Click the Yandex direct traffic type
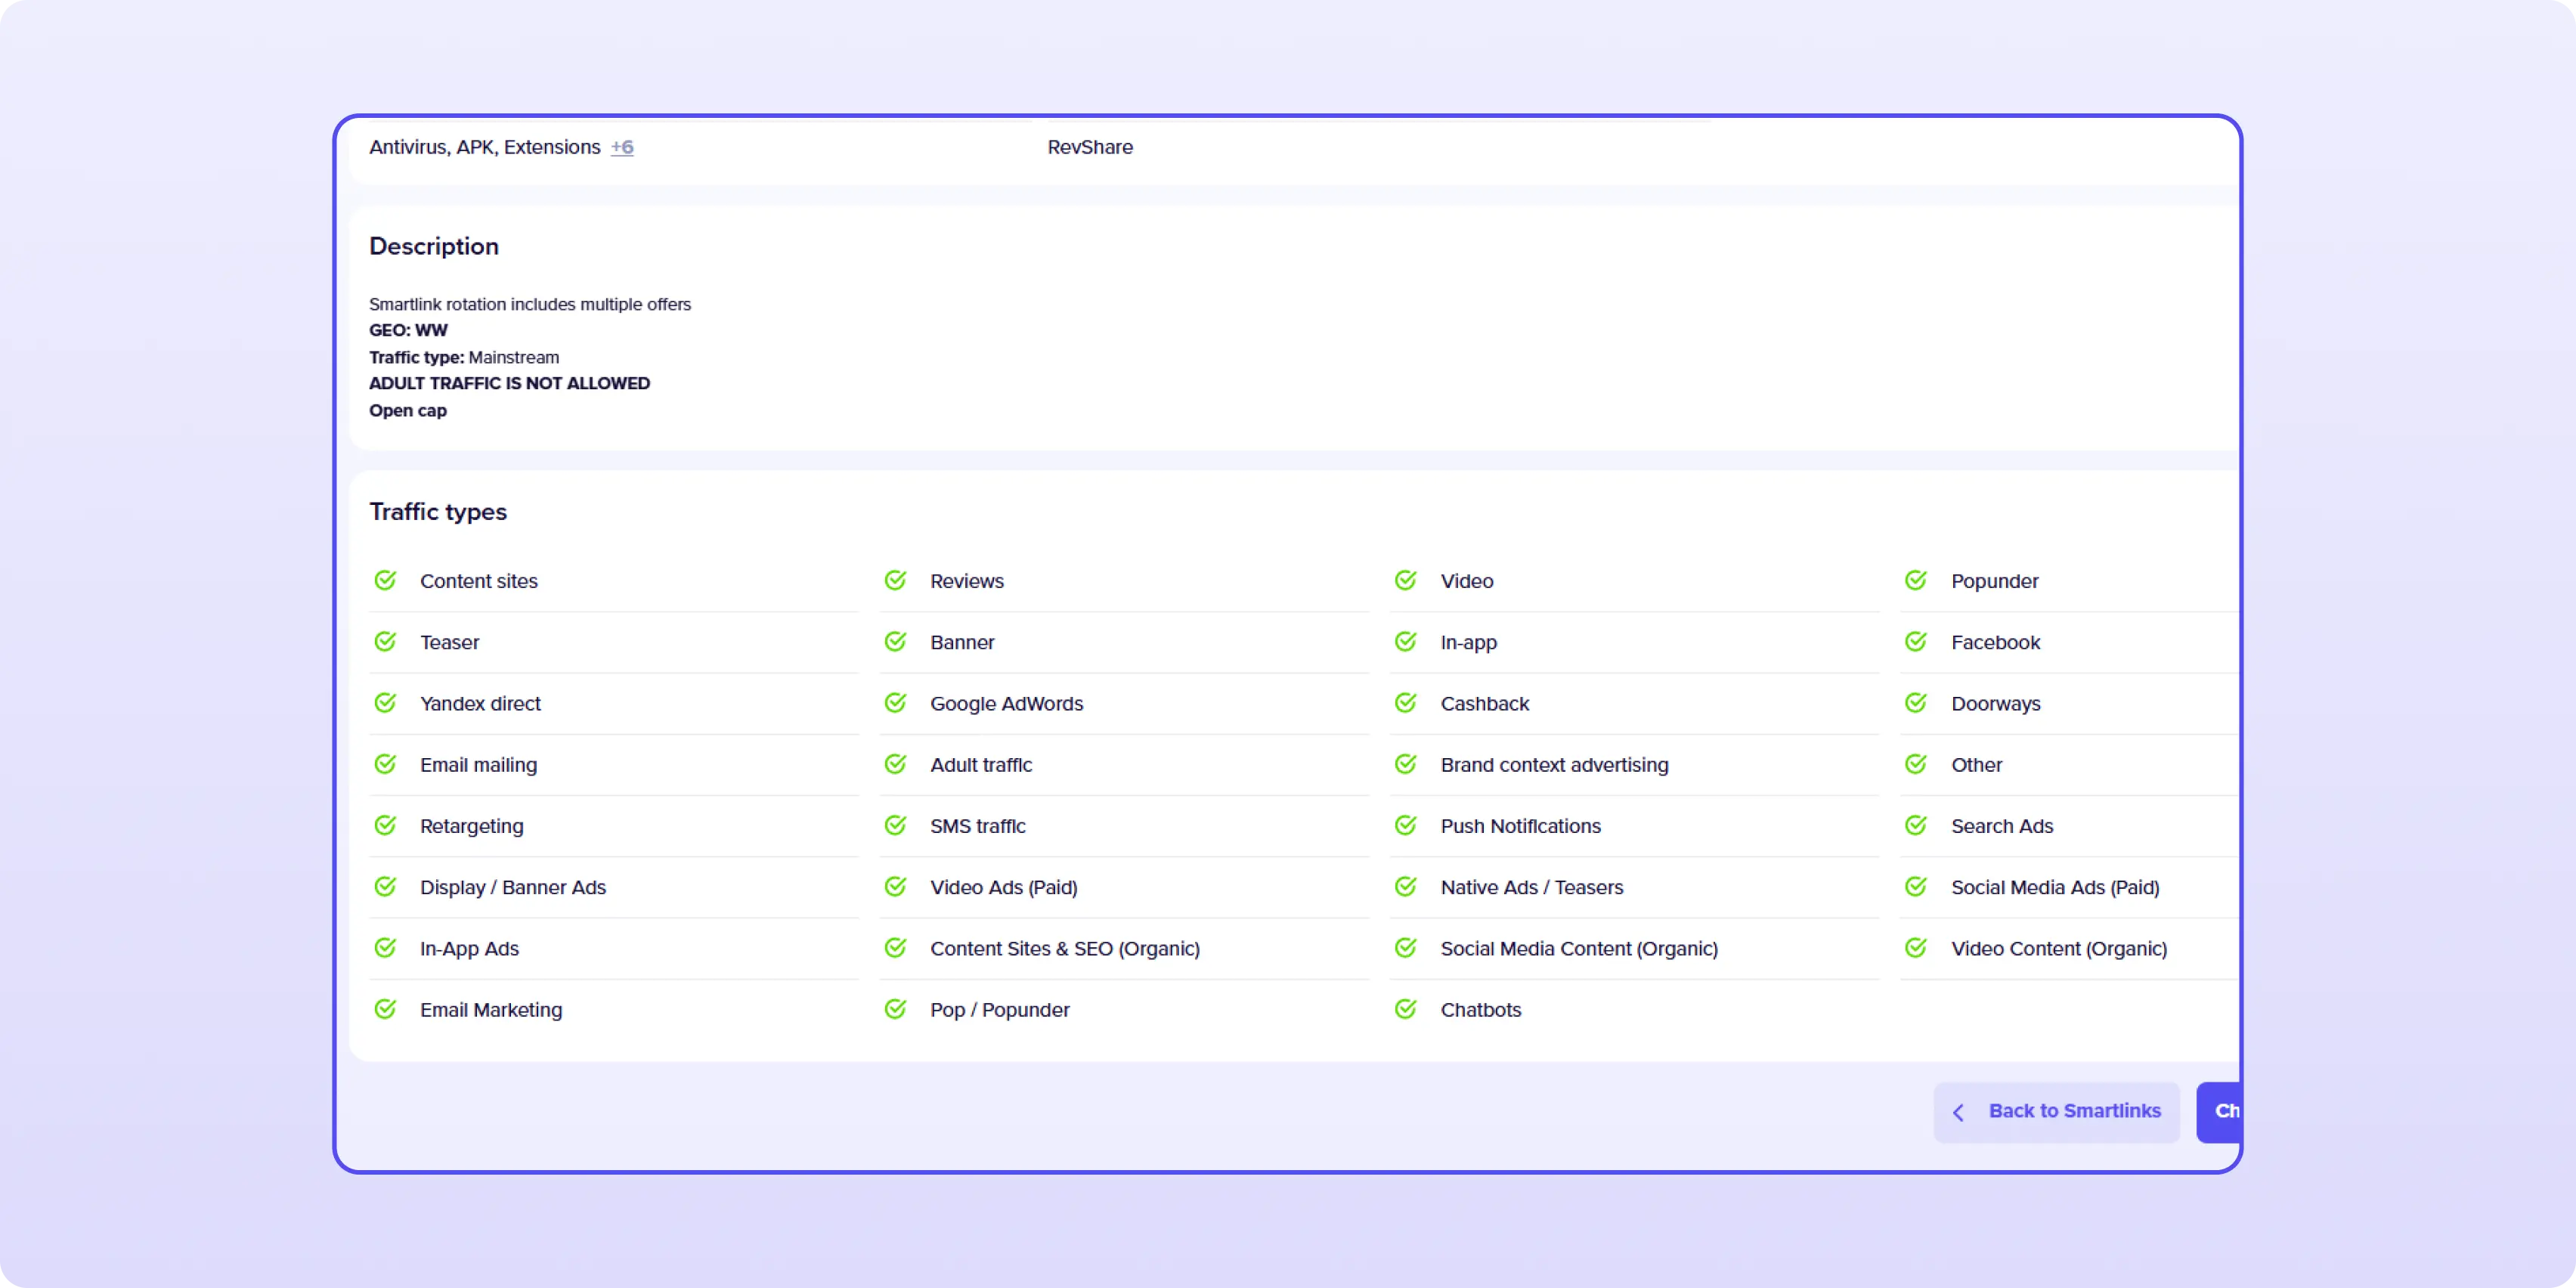The height and width of the screenshot is (1288, 2576). [x=480, y=703]
